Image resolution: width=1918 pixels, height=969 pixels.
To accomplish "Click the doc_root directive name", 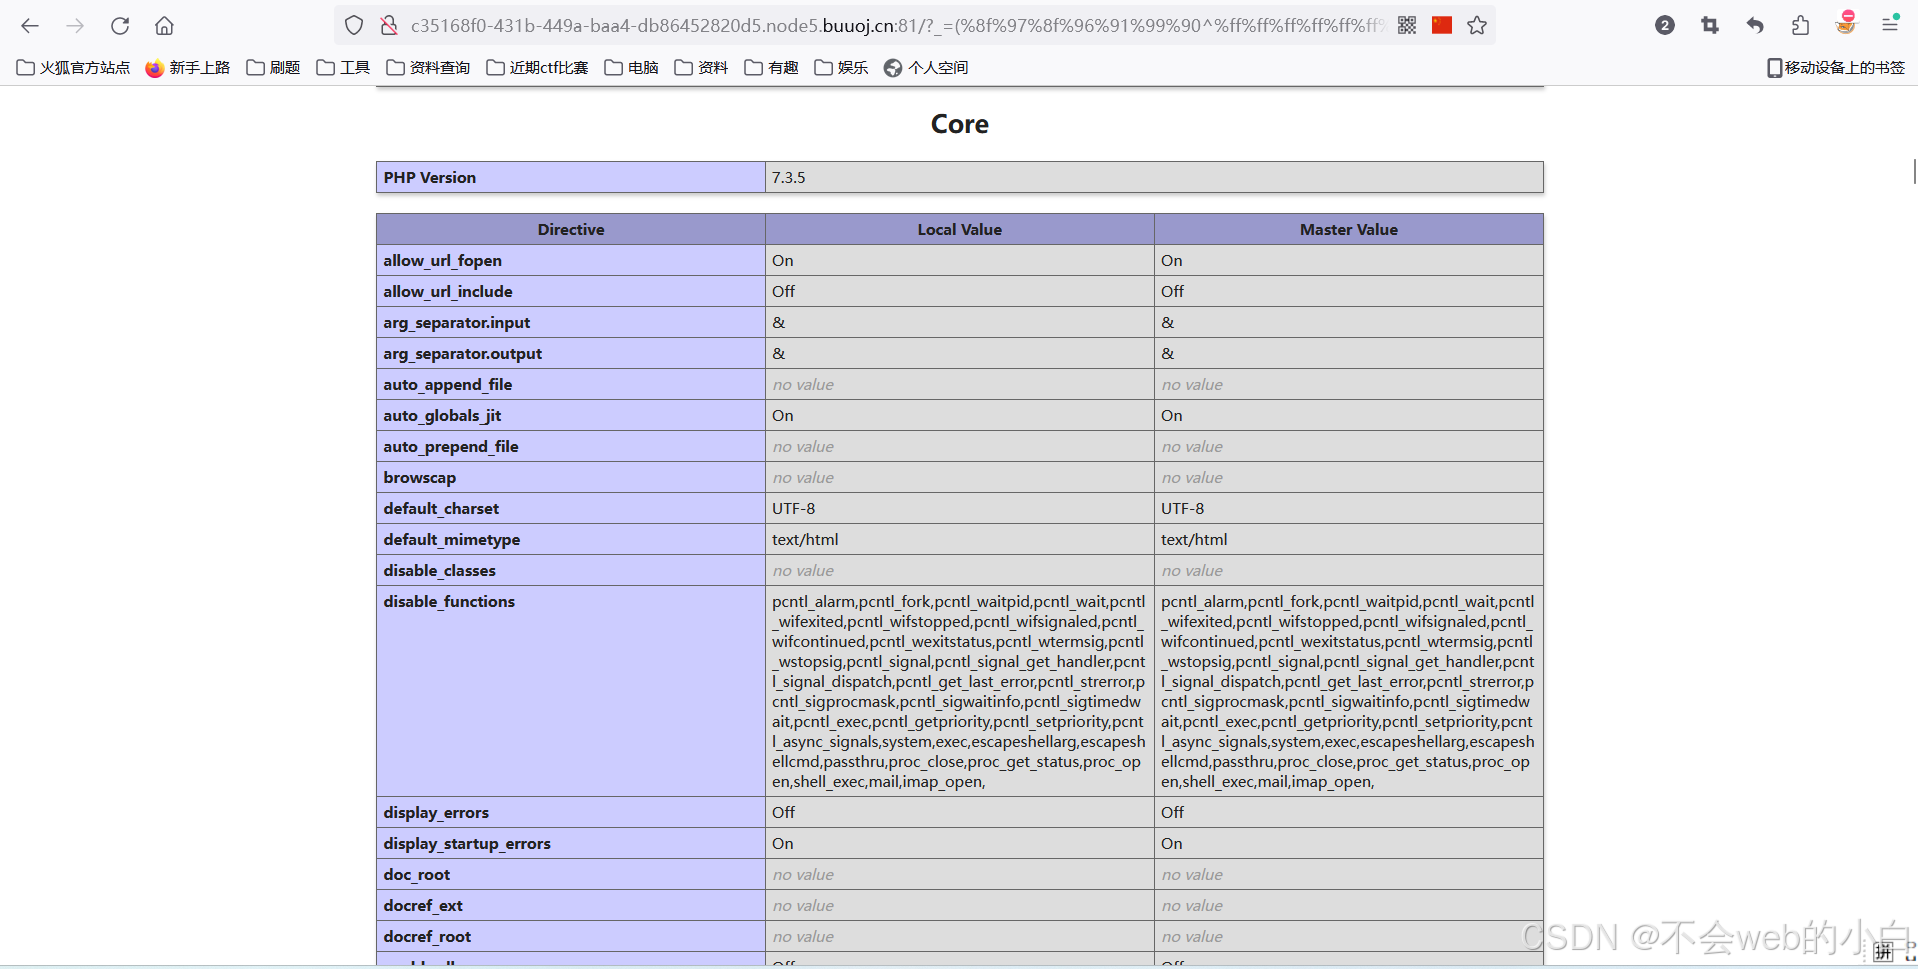I will [416, 874].
